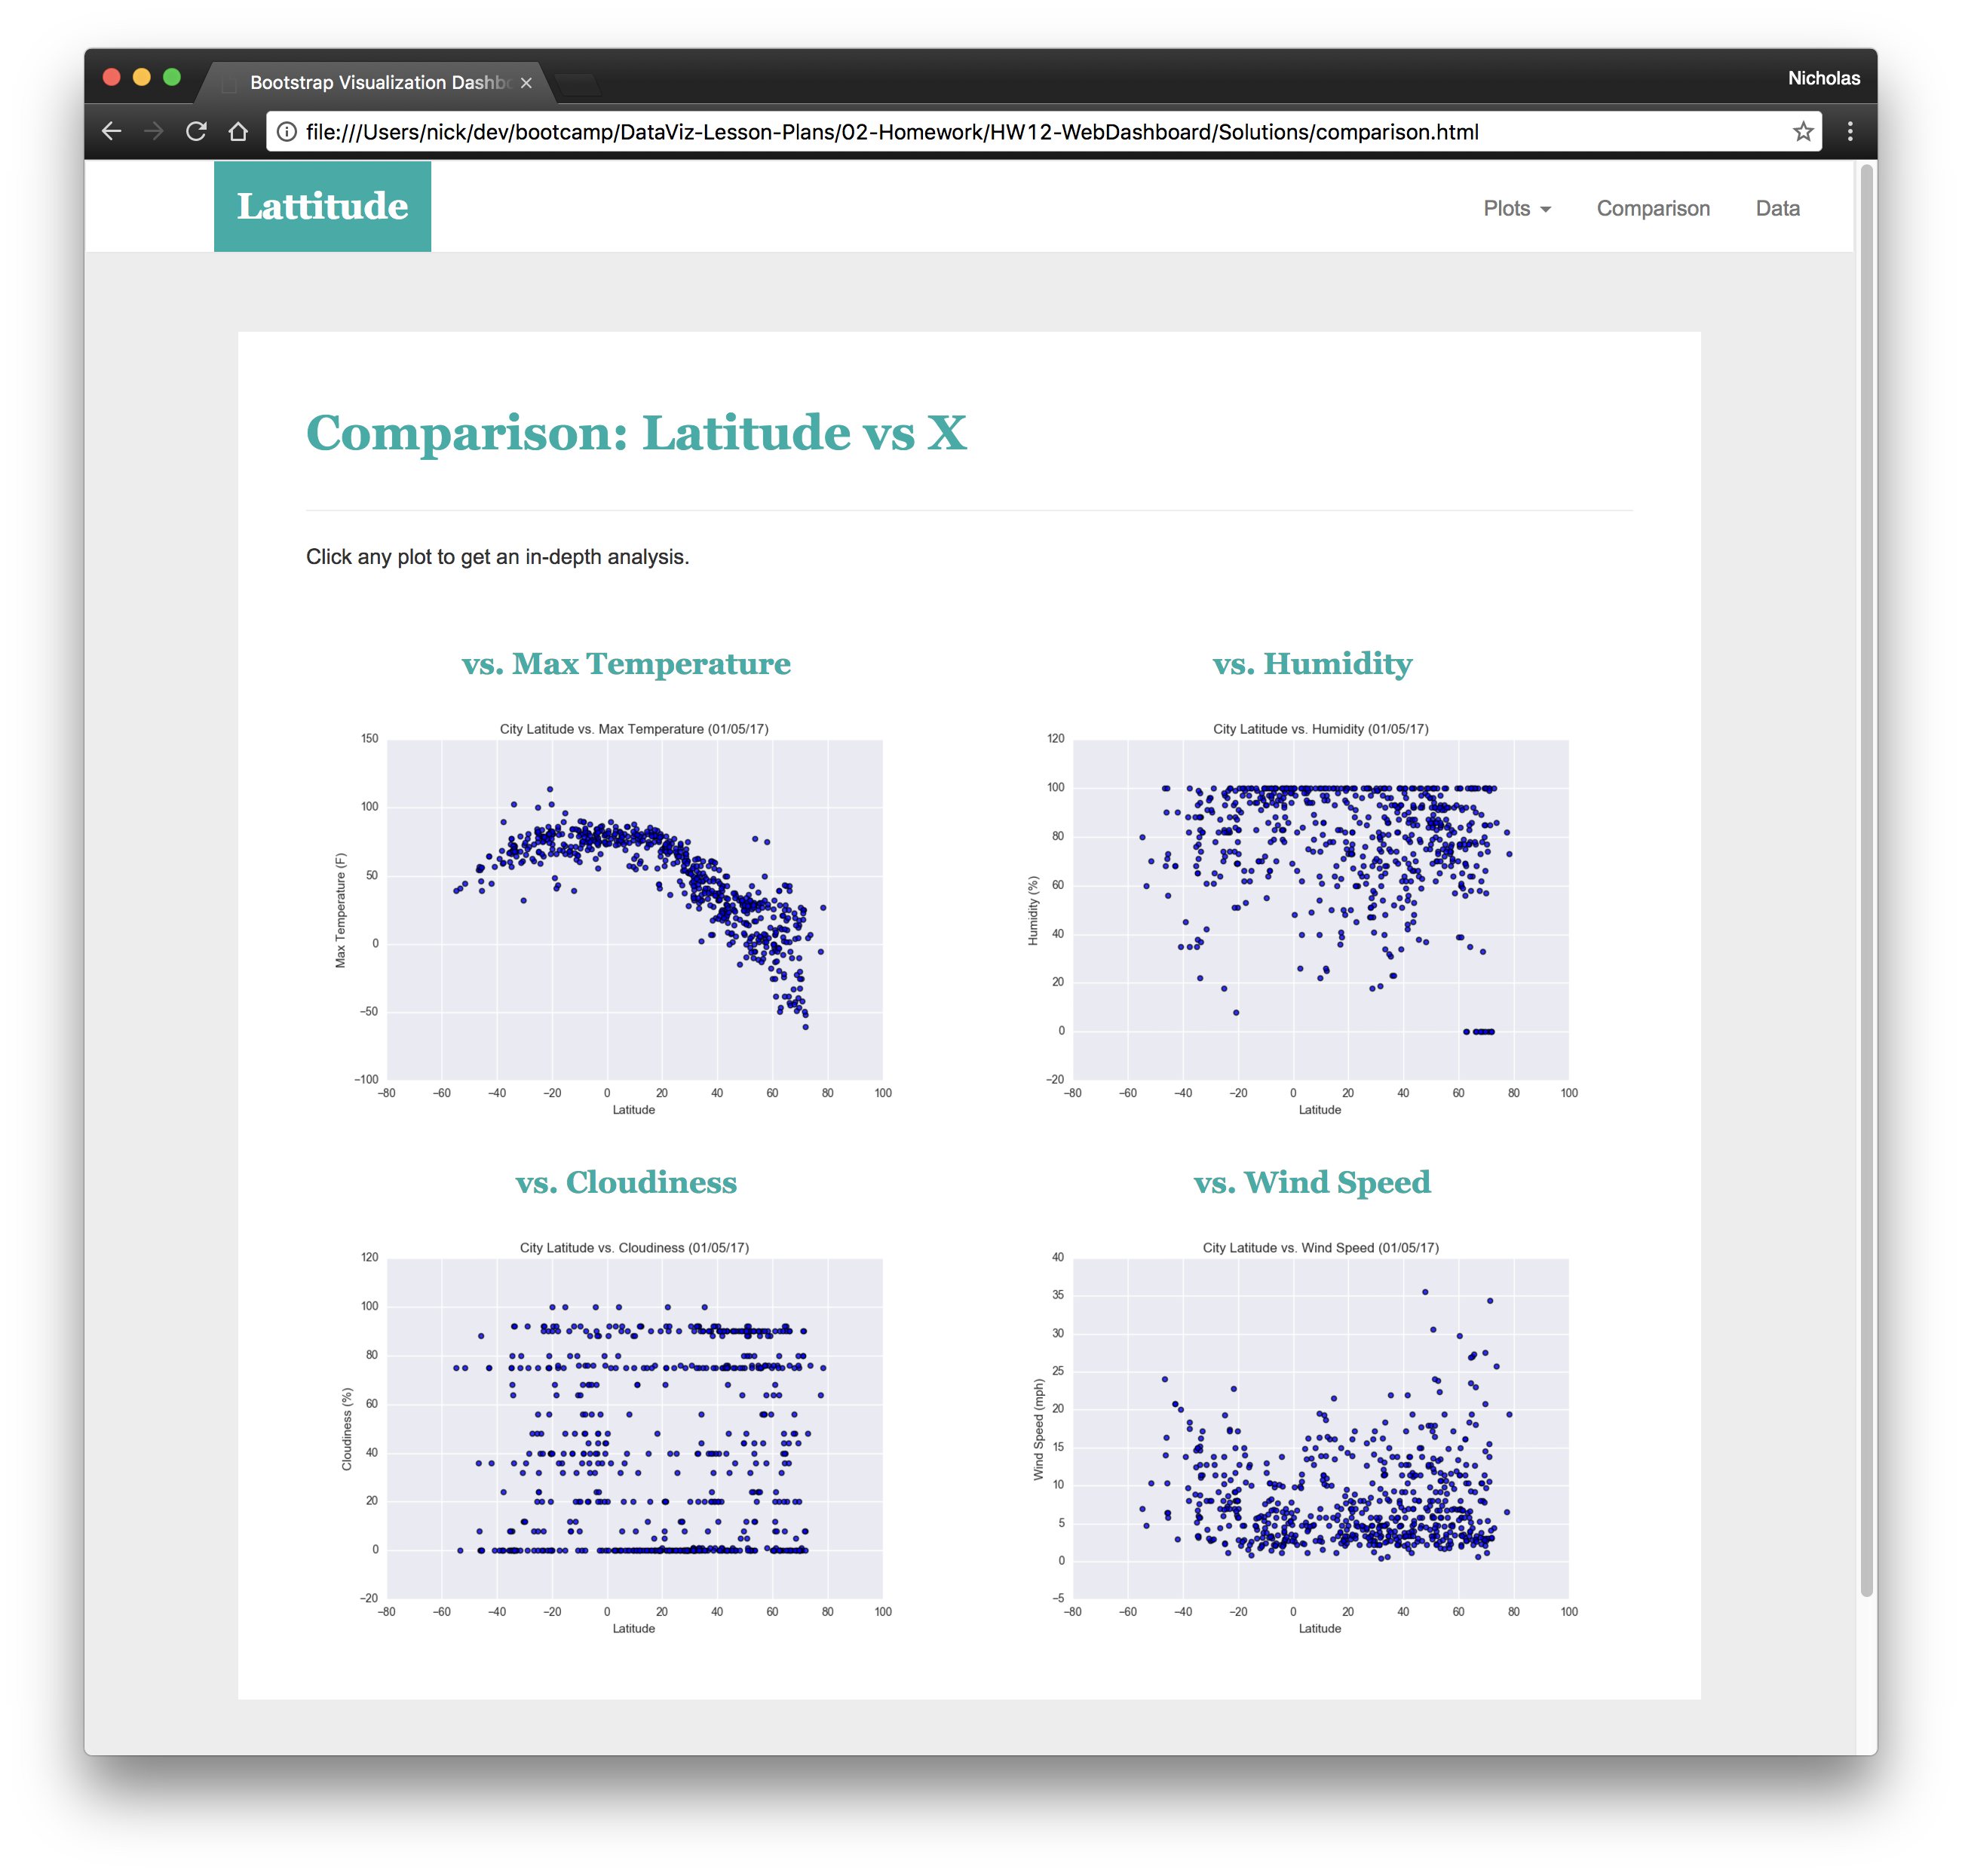Select the Comparison navigation tab
The width and height of the screenshot is (1962, 1876).
tap(1652, 207)
